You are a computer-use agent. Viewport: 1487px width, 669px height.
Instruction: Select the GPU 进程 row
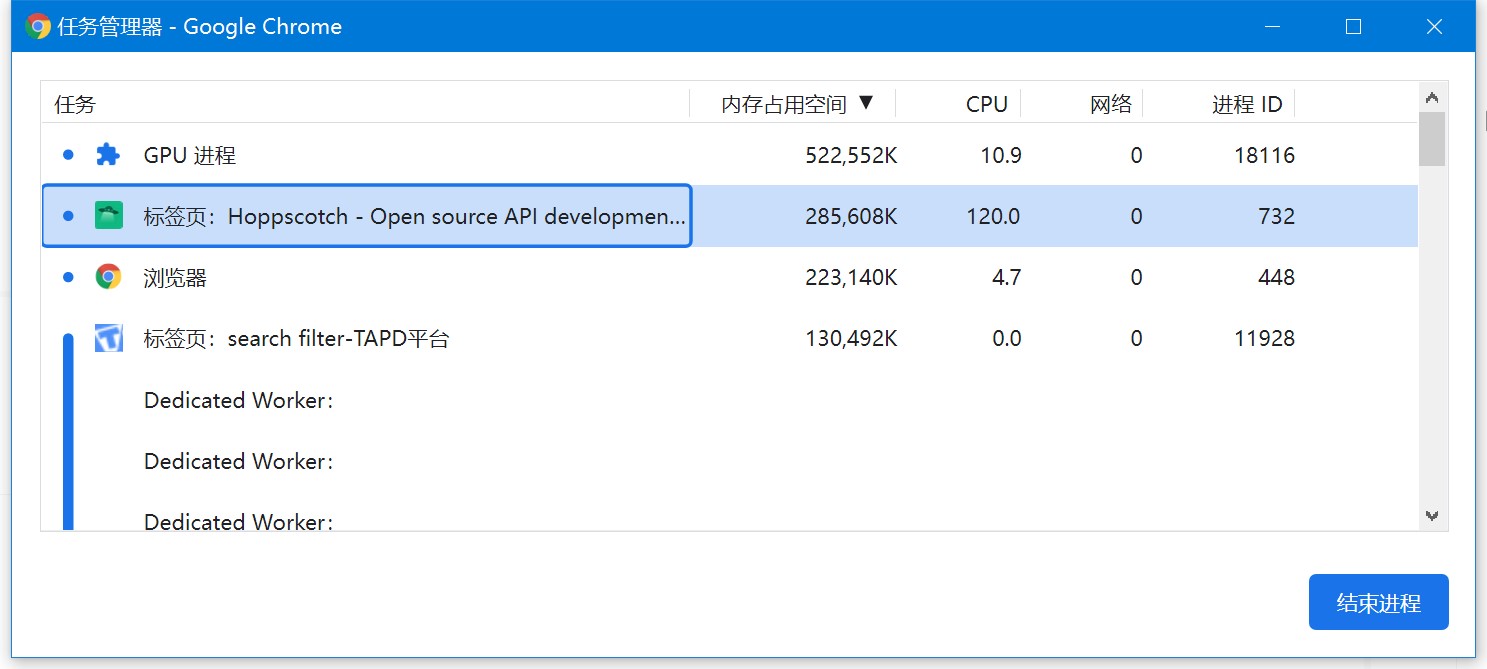[729, 155]
